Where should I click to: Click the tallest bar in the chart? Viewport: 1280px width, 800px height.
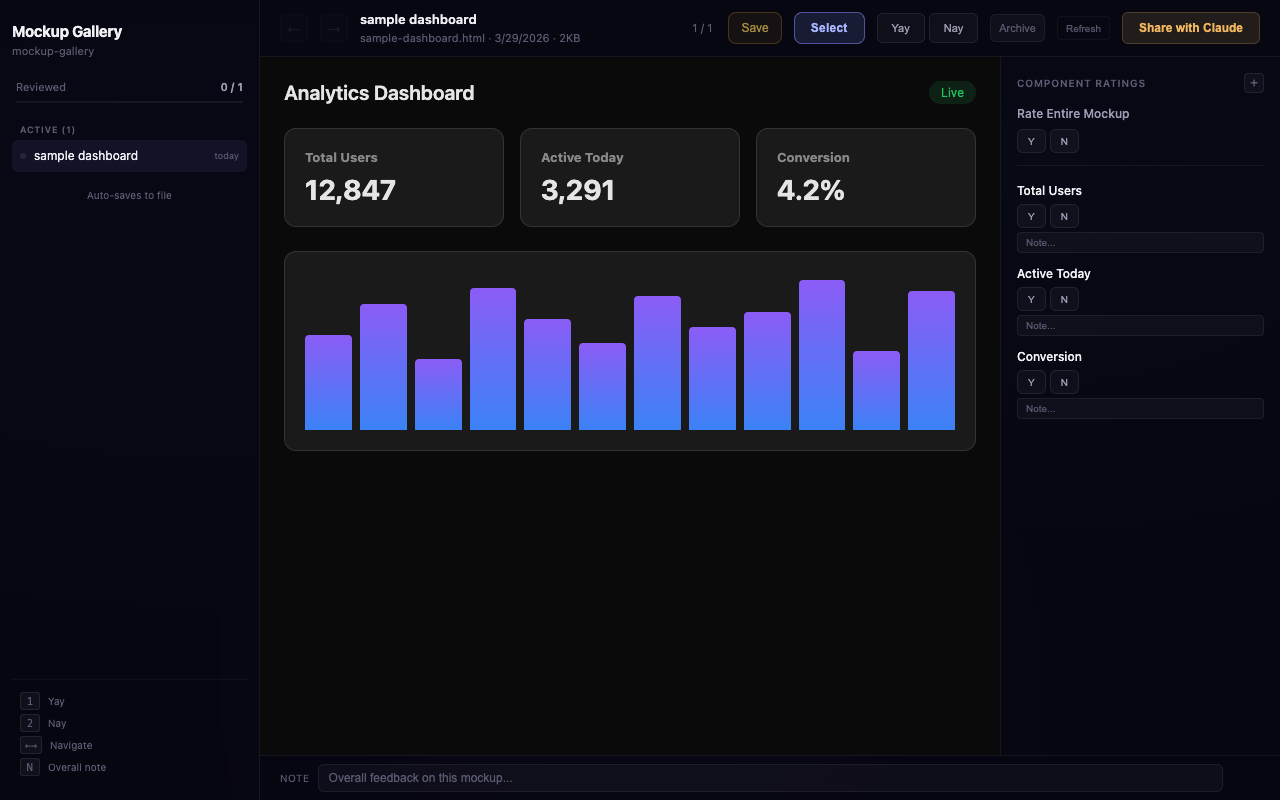(822, 355)
